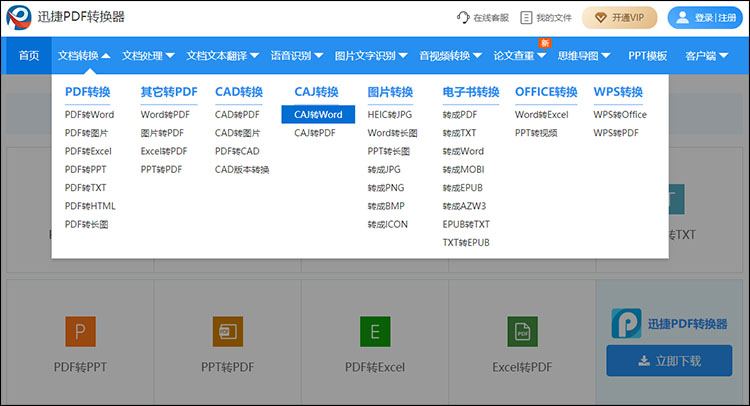The image size is (750, 406).
Task: Select ebook 转成TXT entry
Action: tap(459, 133)
